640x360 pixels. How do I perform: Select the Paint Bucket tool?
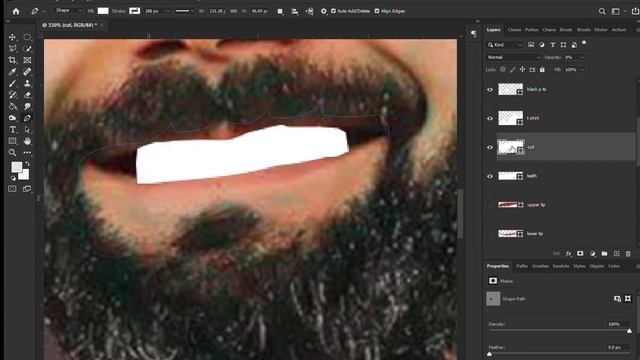tap(13, 107)
